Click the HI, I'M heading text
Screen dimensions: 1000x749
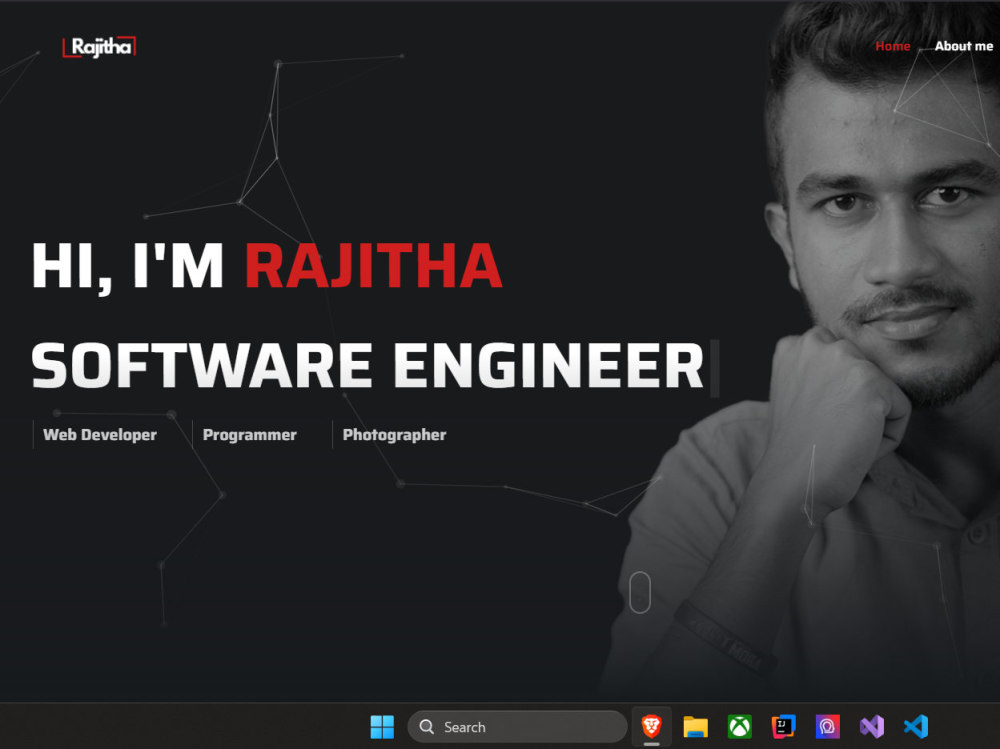tap(128, 267)
